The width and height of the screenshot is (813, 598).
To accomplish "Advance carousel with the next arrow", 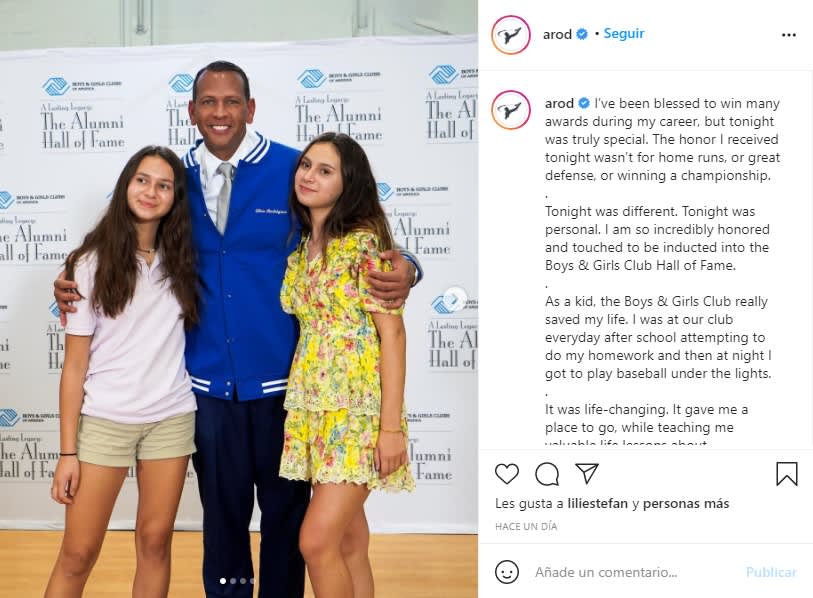I will 455,299.
